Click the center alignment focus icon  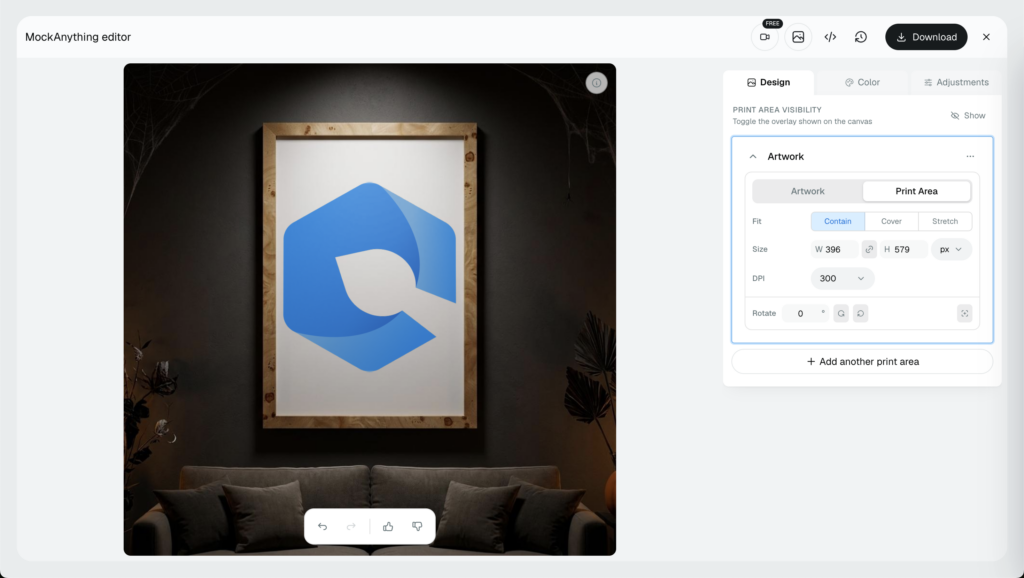click(965, 313)
